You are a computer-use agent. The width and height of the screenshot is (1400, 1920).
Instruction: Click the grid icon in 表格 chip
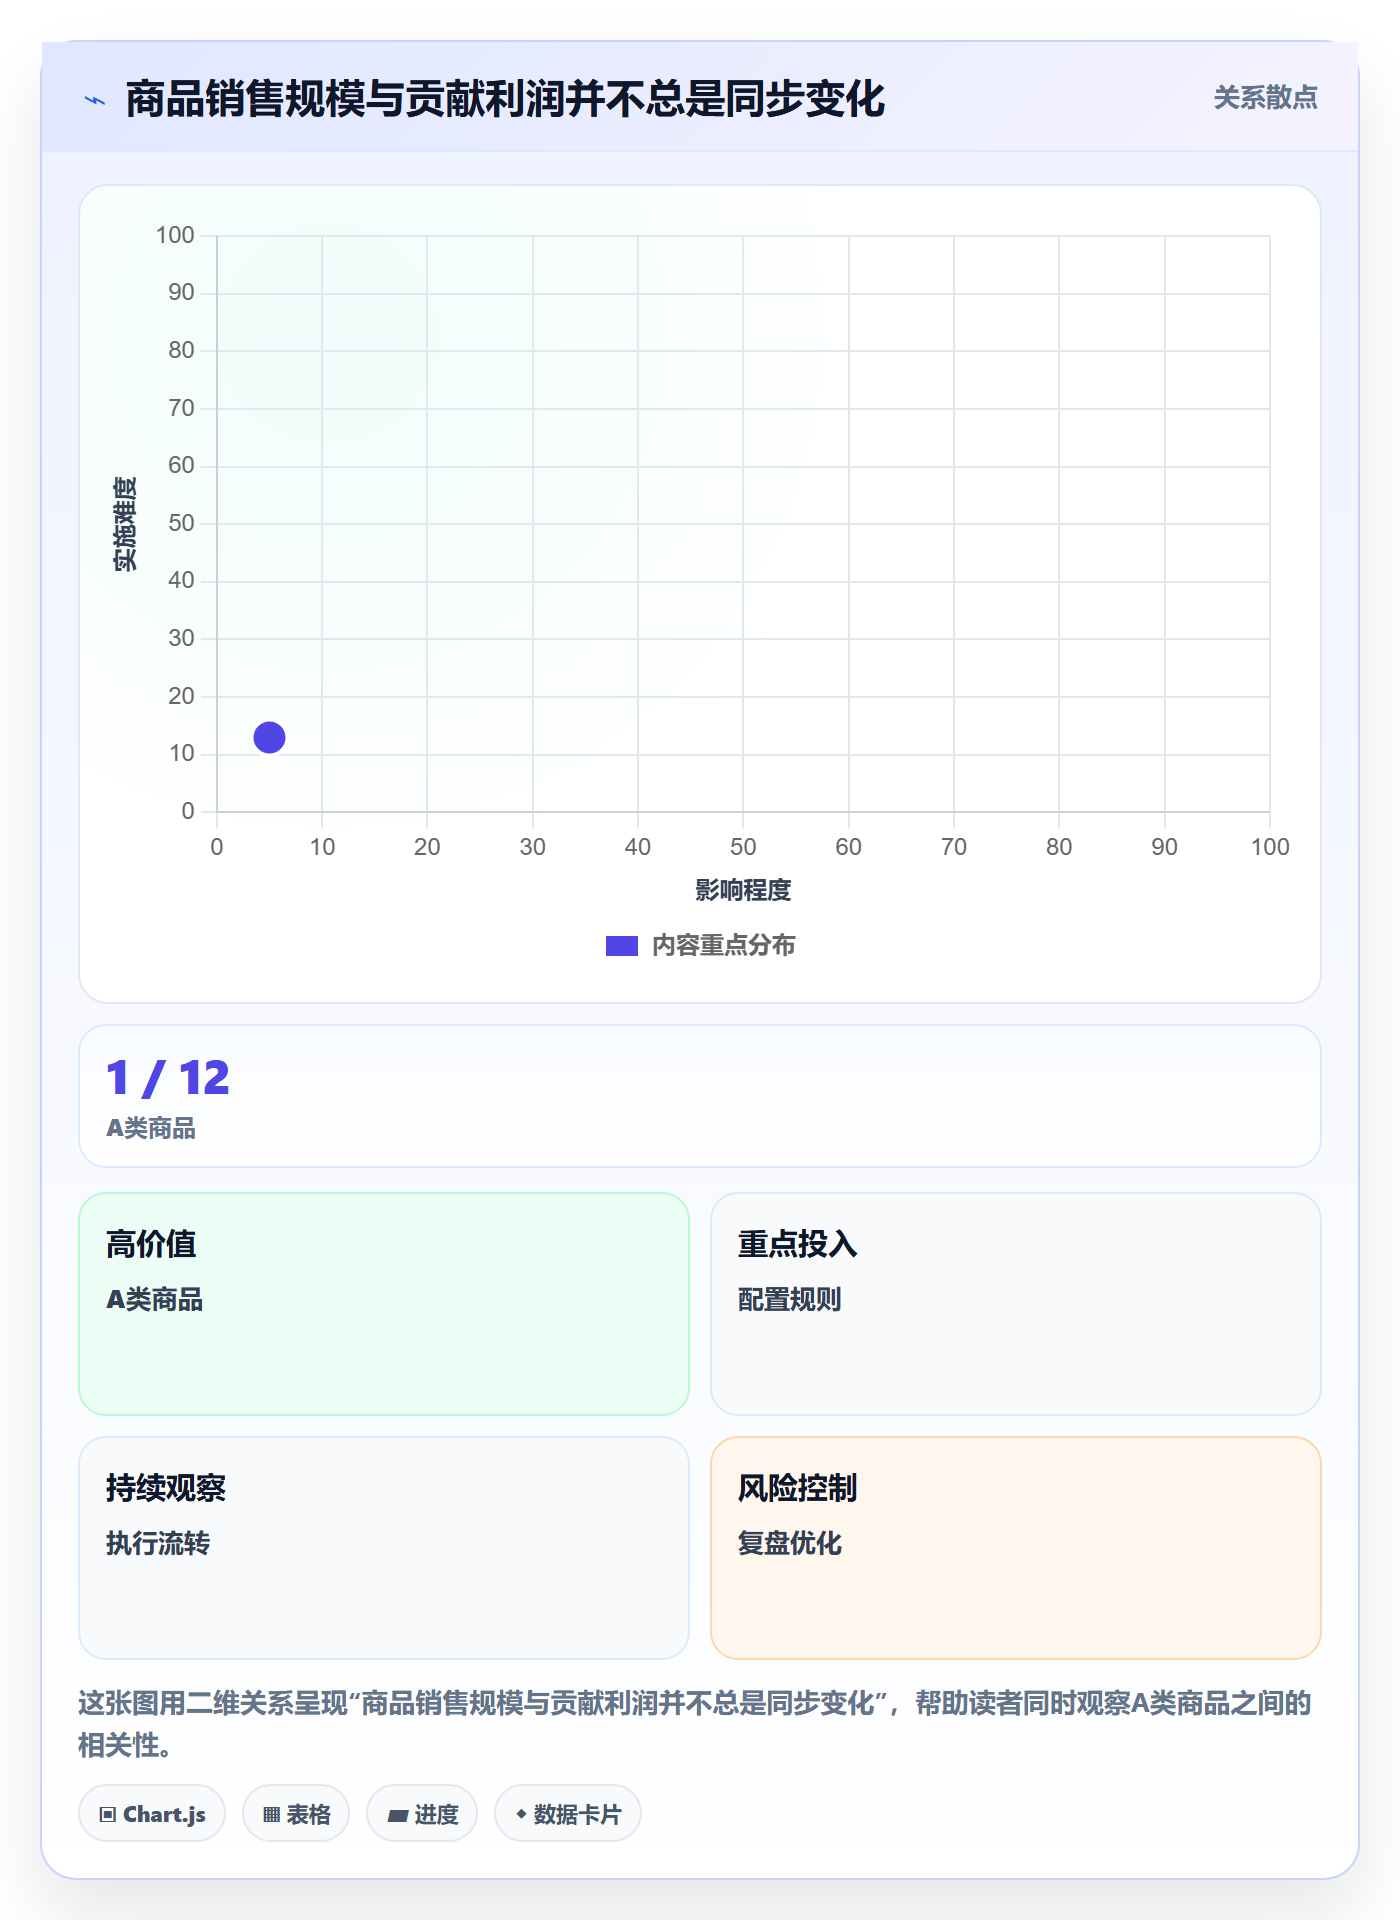tap(272, 1814)
